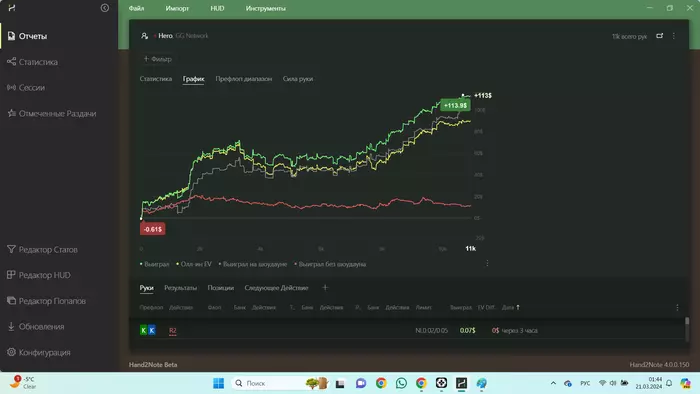This screenshot has width=700, height=394.
Task: Open Редактор HUD
Action: (x=39, y=275)
